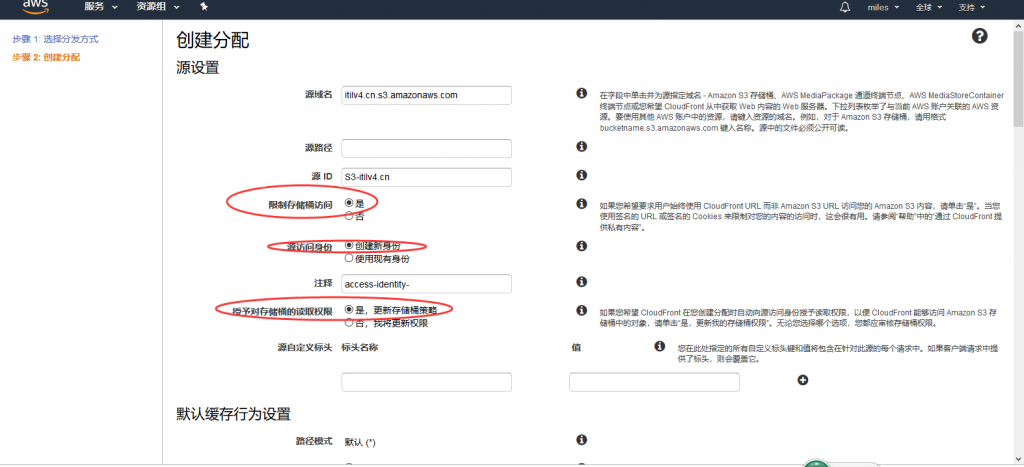Select 是，更新存储桶策略 option
The width and height of the screenshot is (1024, 467).
pyautogui.click(x=349, y=310)
